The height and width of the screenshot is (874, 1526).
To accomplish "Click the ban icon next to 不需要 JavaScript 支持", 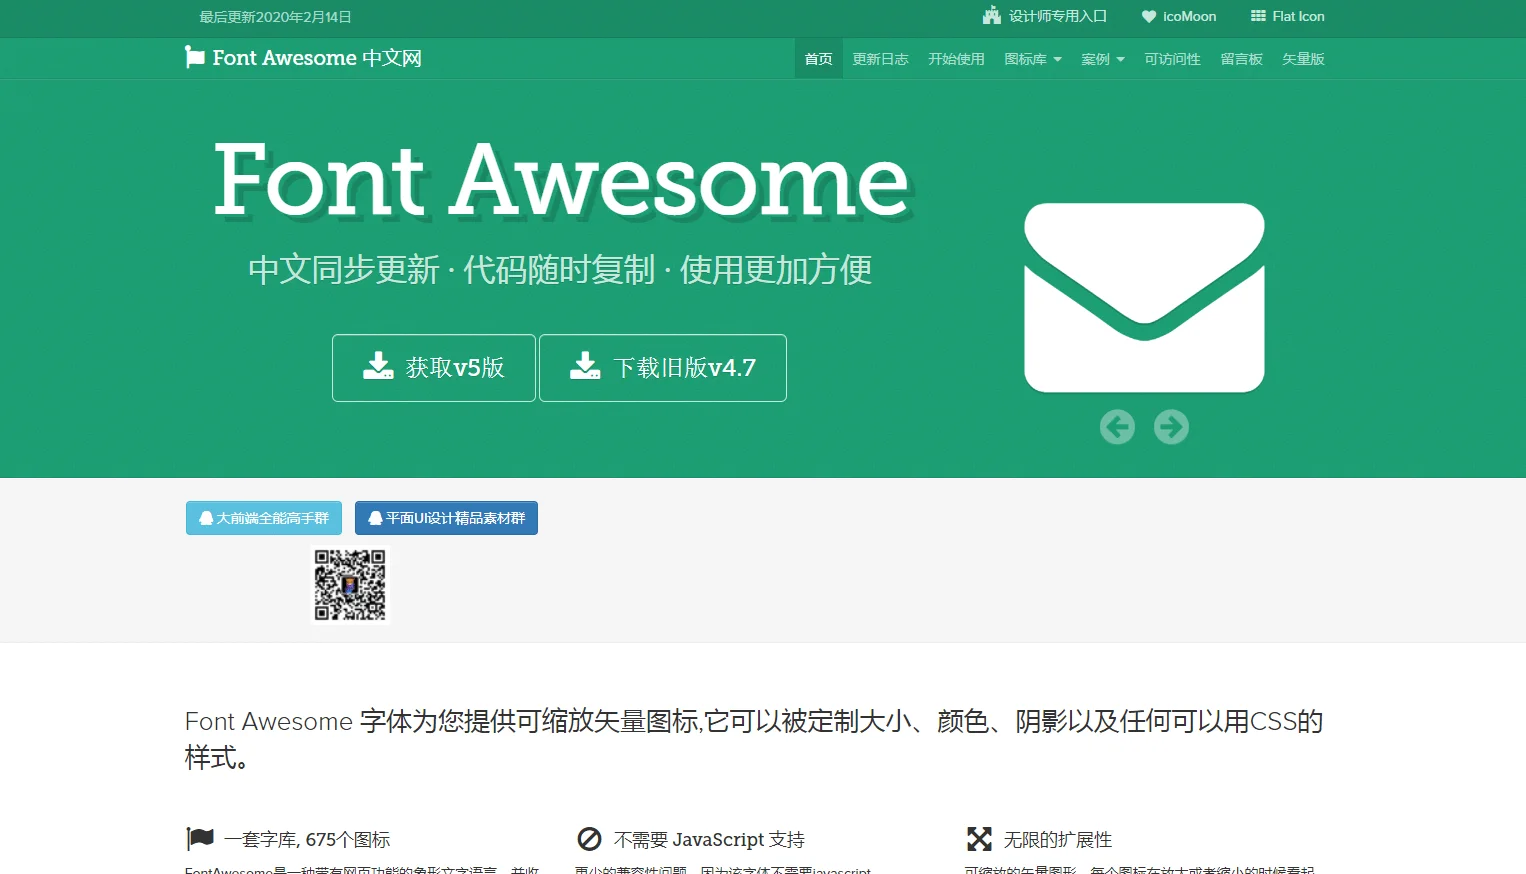I will pyautogui.click(x=589, y=839).
